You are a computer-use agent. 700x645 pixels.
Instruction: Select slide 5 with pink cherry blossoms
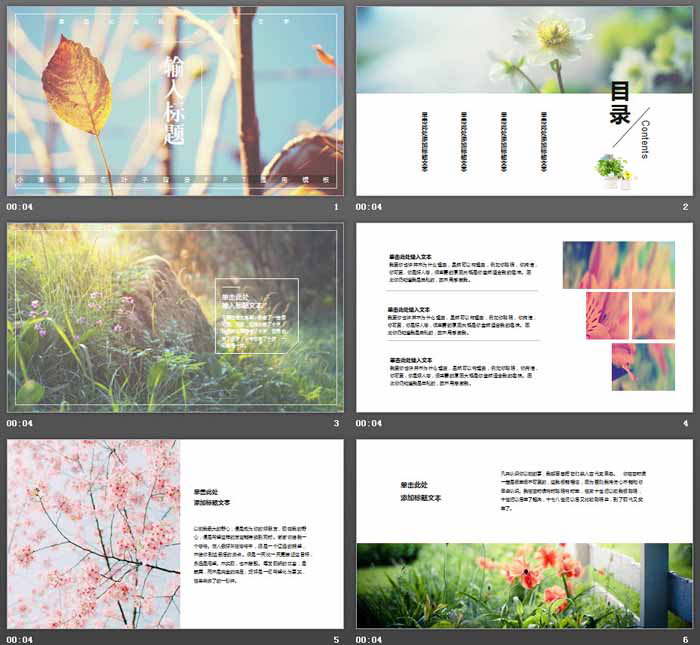pyautogui.click(x=175, y=534)
